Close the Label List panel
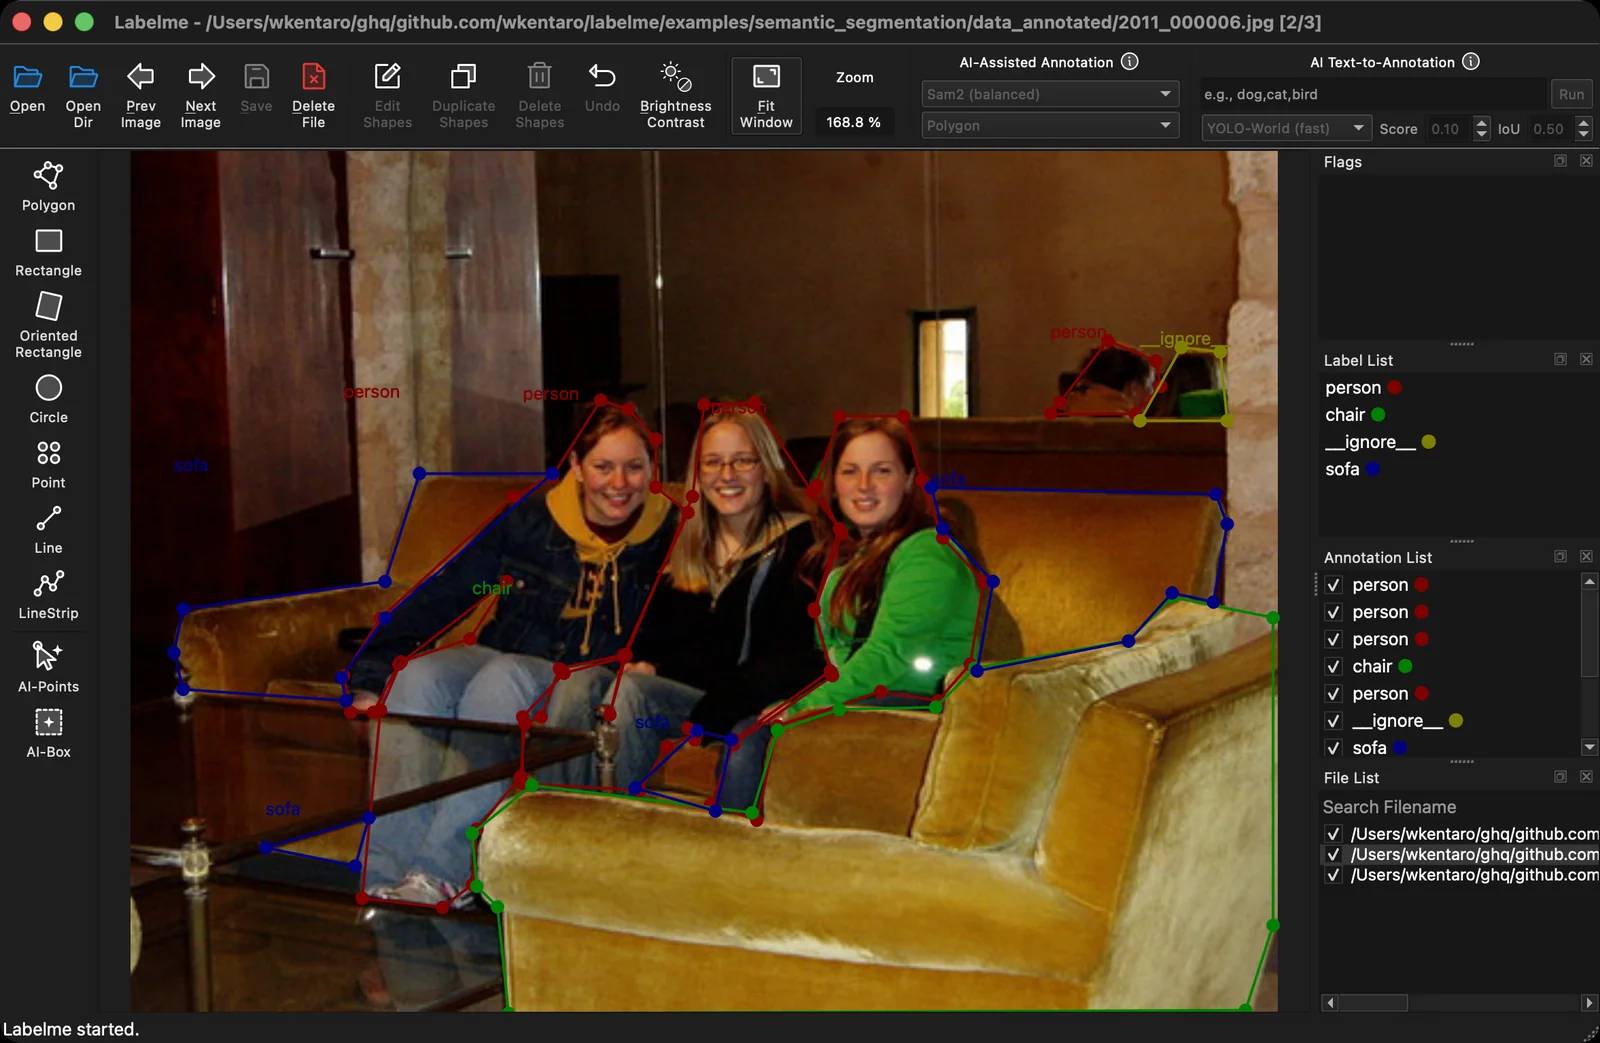1600x1043 pixels. click(x=1586, y=359)
